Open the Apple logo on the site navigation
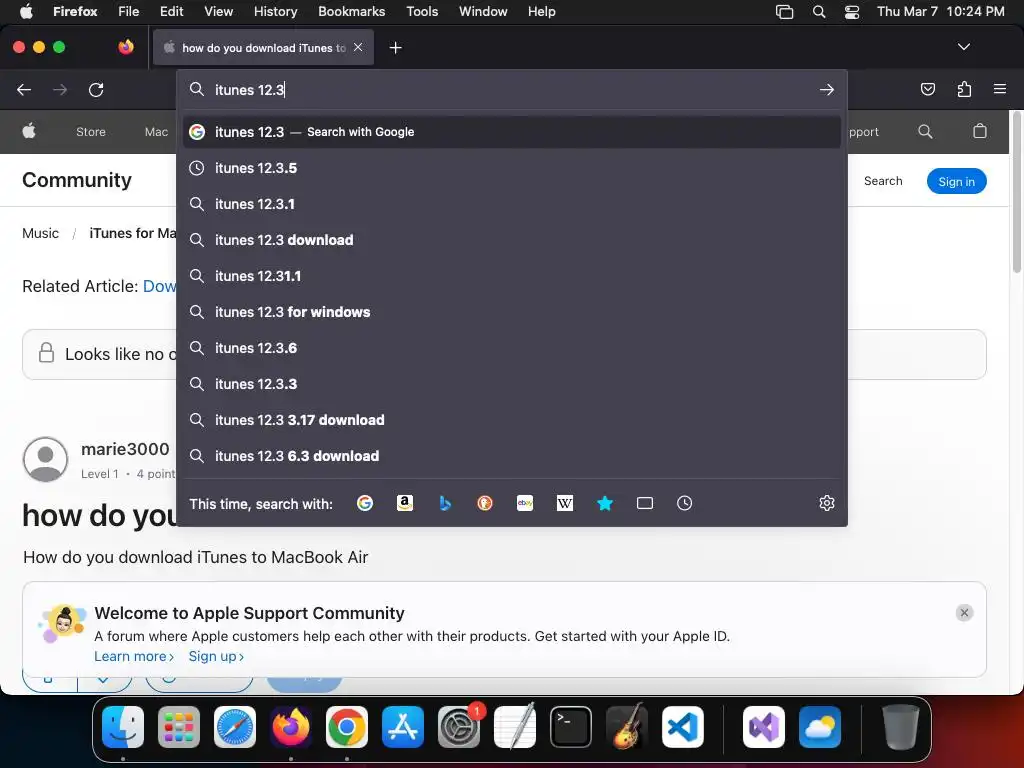This screenshot has height=768, width=1024. pyautogui.click(x=29, y=131)
